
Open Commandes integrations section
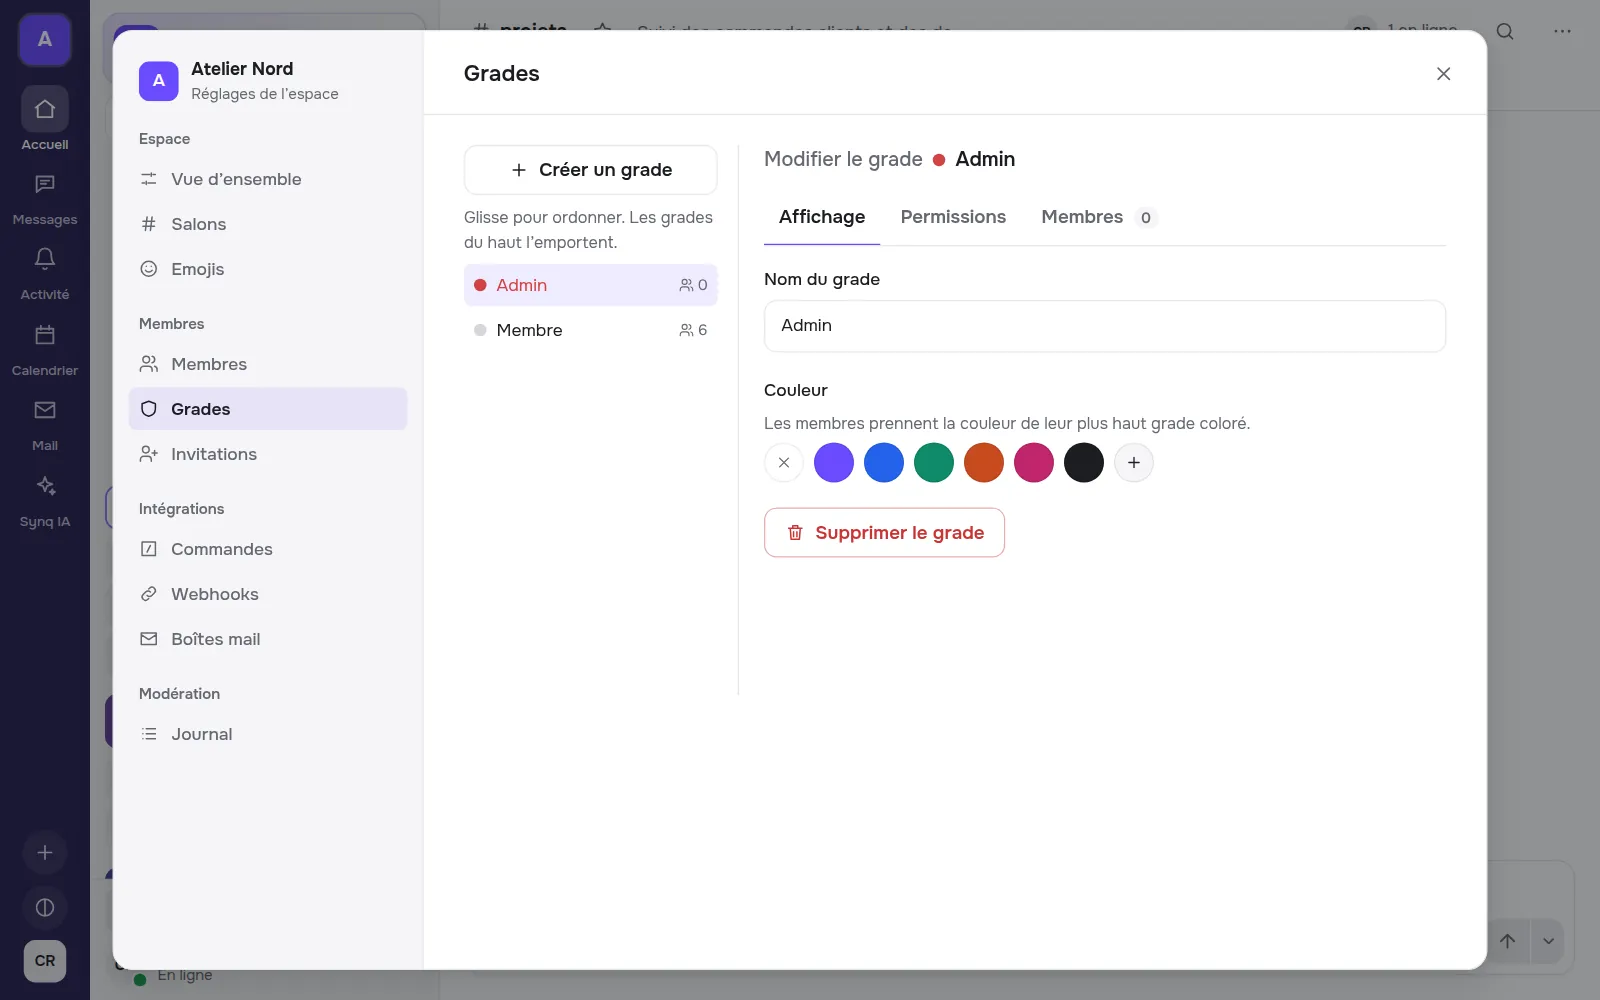tap(268, 549)
